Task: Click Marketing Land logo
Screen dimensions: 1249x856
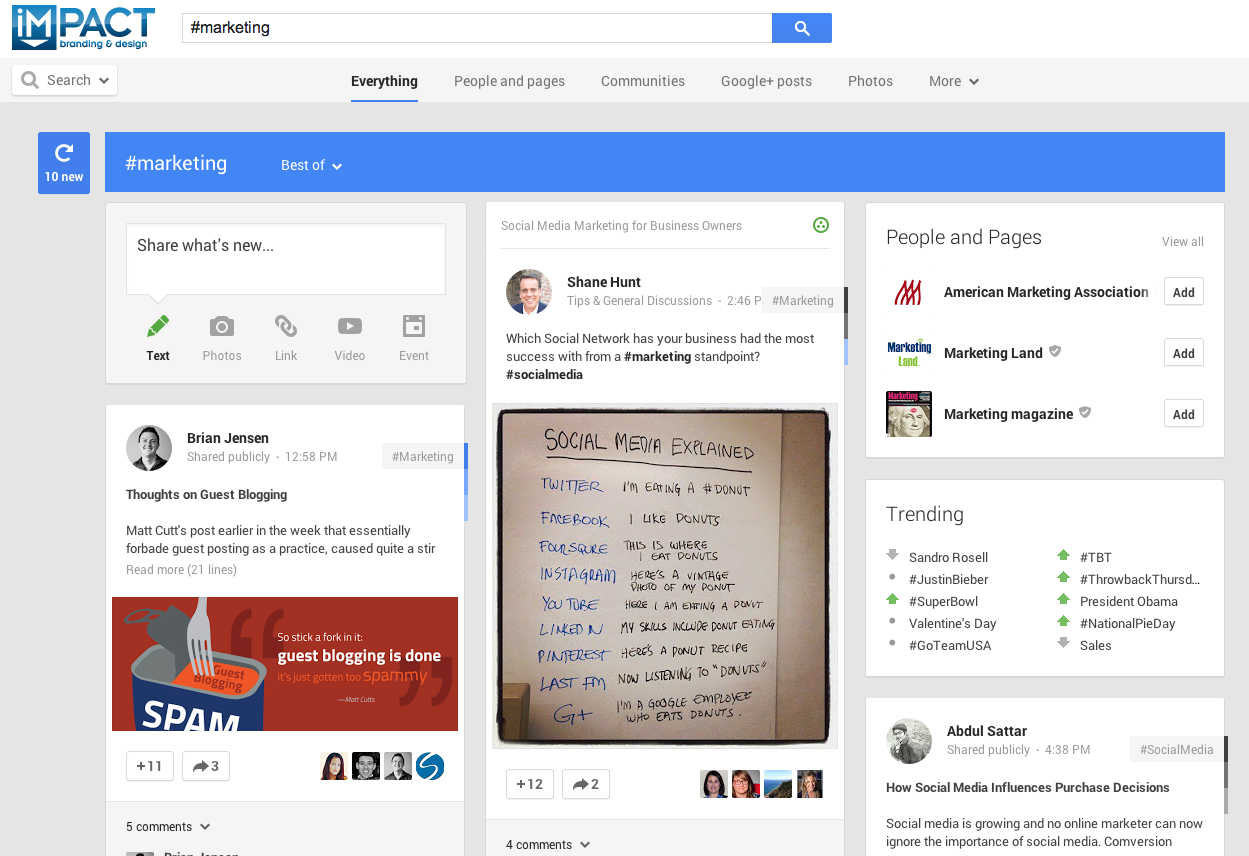Action: click(909, 353)
